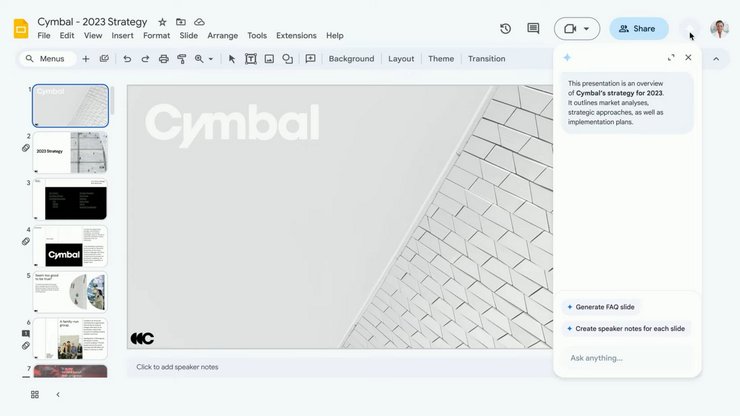The image size is (740, 416).
Task: Select the Paint format tool
Action: [x=182, y=59]
